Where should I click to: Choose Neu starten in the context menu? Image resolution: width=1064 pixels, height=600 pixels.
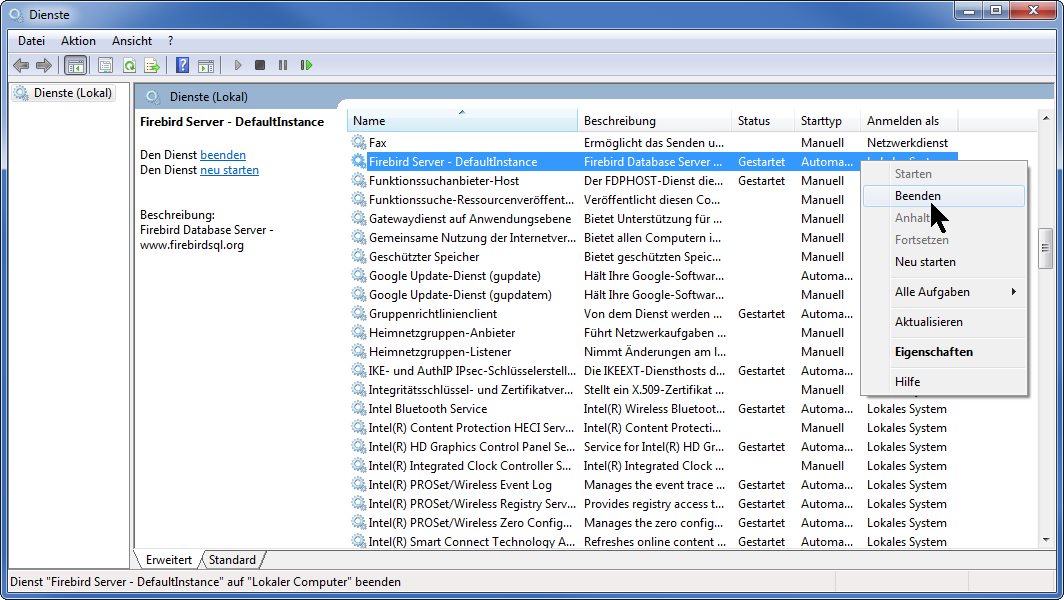click(x=943, y=261)
